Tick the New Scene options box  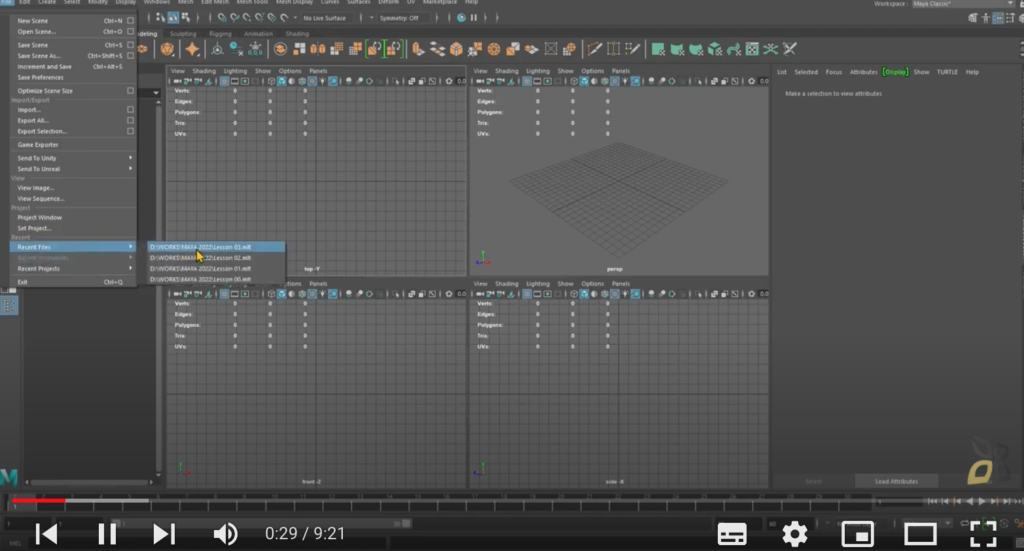[x=131, y=21]
